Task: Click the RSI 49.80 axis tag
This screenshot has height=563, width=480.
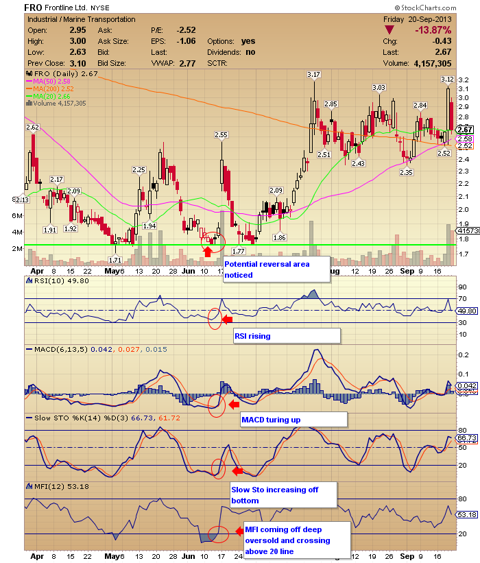Action: 467,311
